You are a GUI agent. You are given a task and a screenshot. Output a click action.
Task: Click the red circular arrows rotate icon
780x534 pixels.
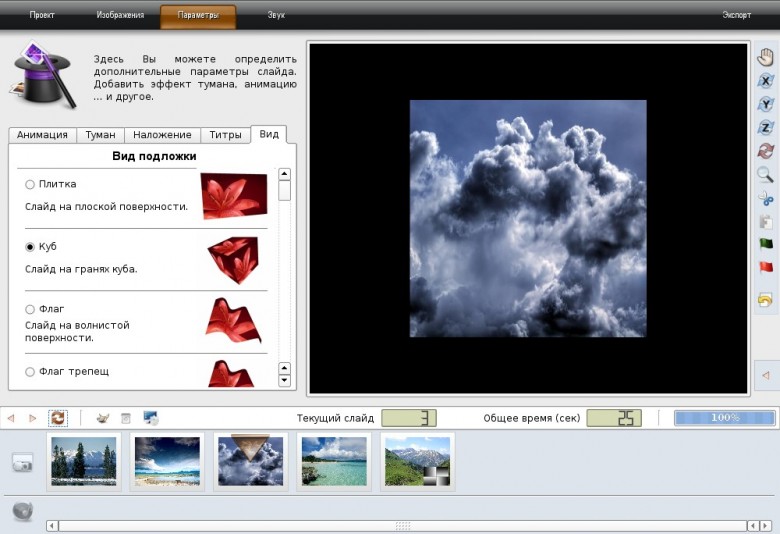pyautogui.click(x=766, y=151)
